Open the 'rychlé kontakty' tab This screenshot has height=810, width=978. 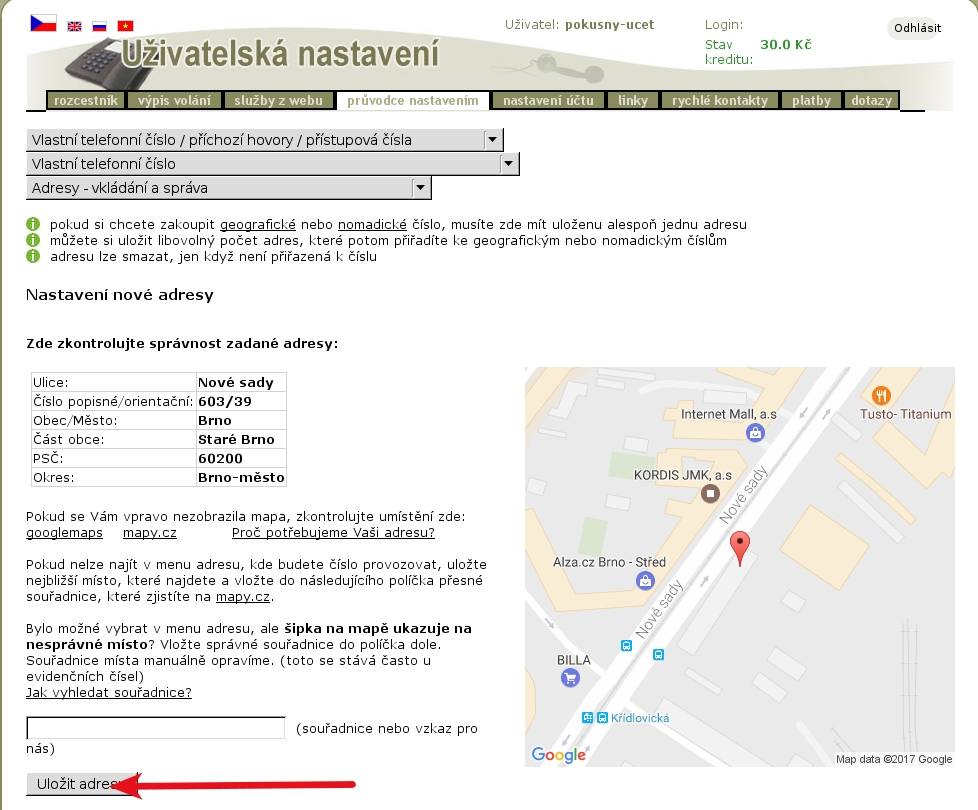719,101
